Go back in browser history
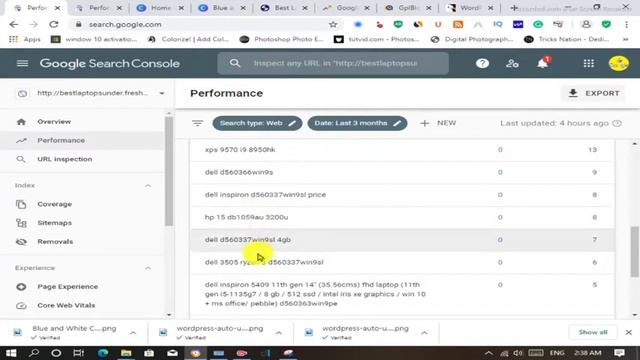Viewport: 640px width, 360px height. pos(13,24)
